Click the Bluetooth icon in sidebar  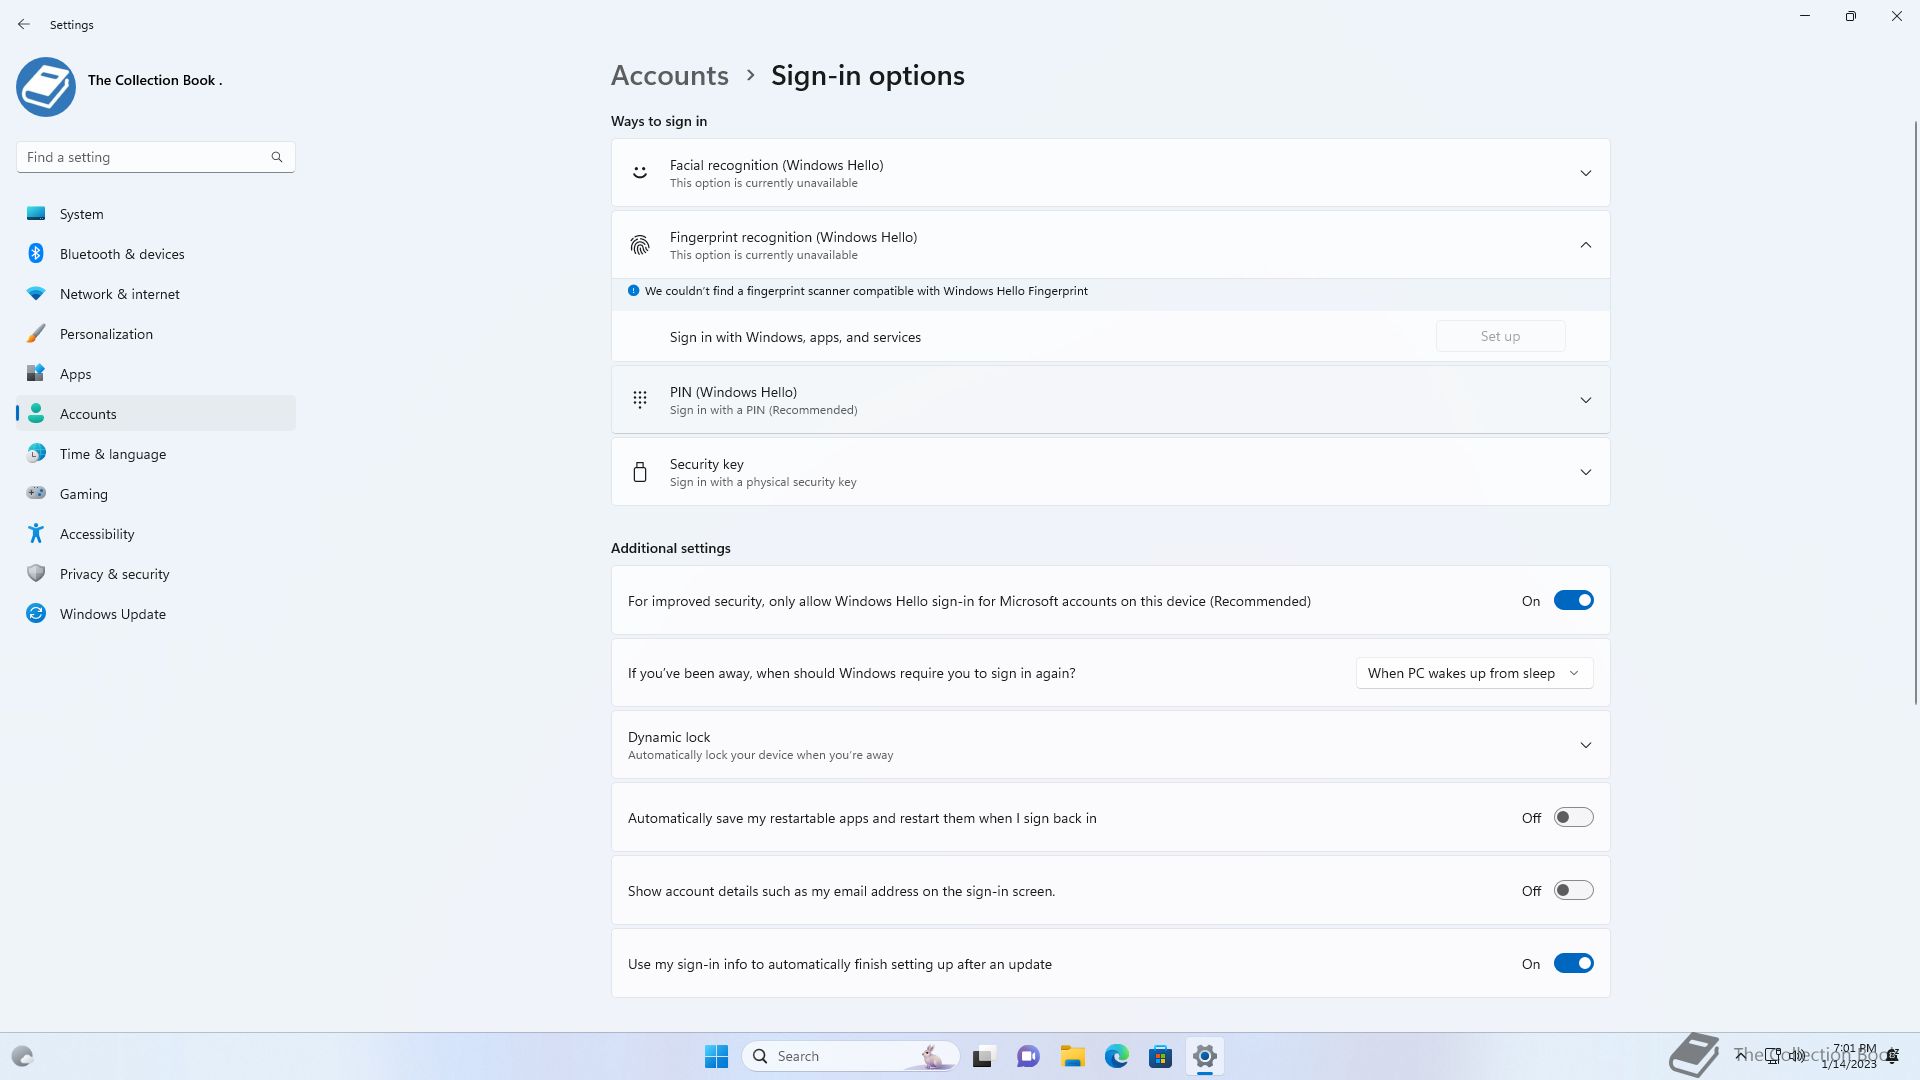pyautogui.click(x=36, y=253)
